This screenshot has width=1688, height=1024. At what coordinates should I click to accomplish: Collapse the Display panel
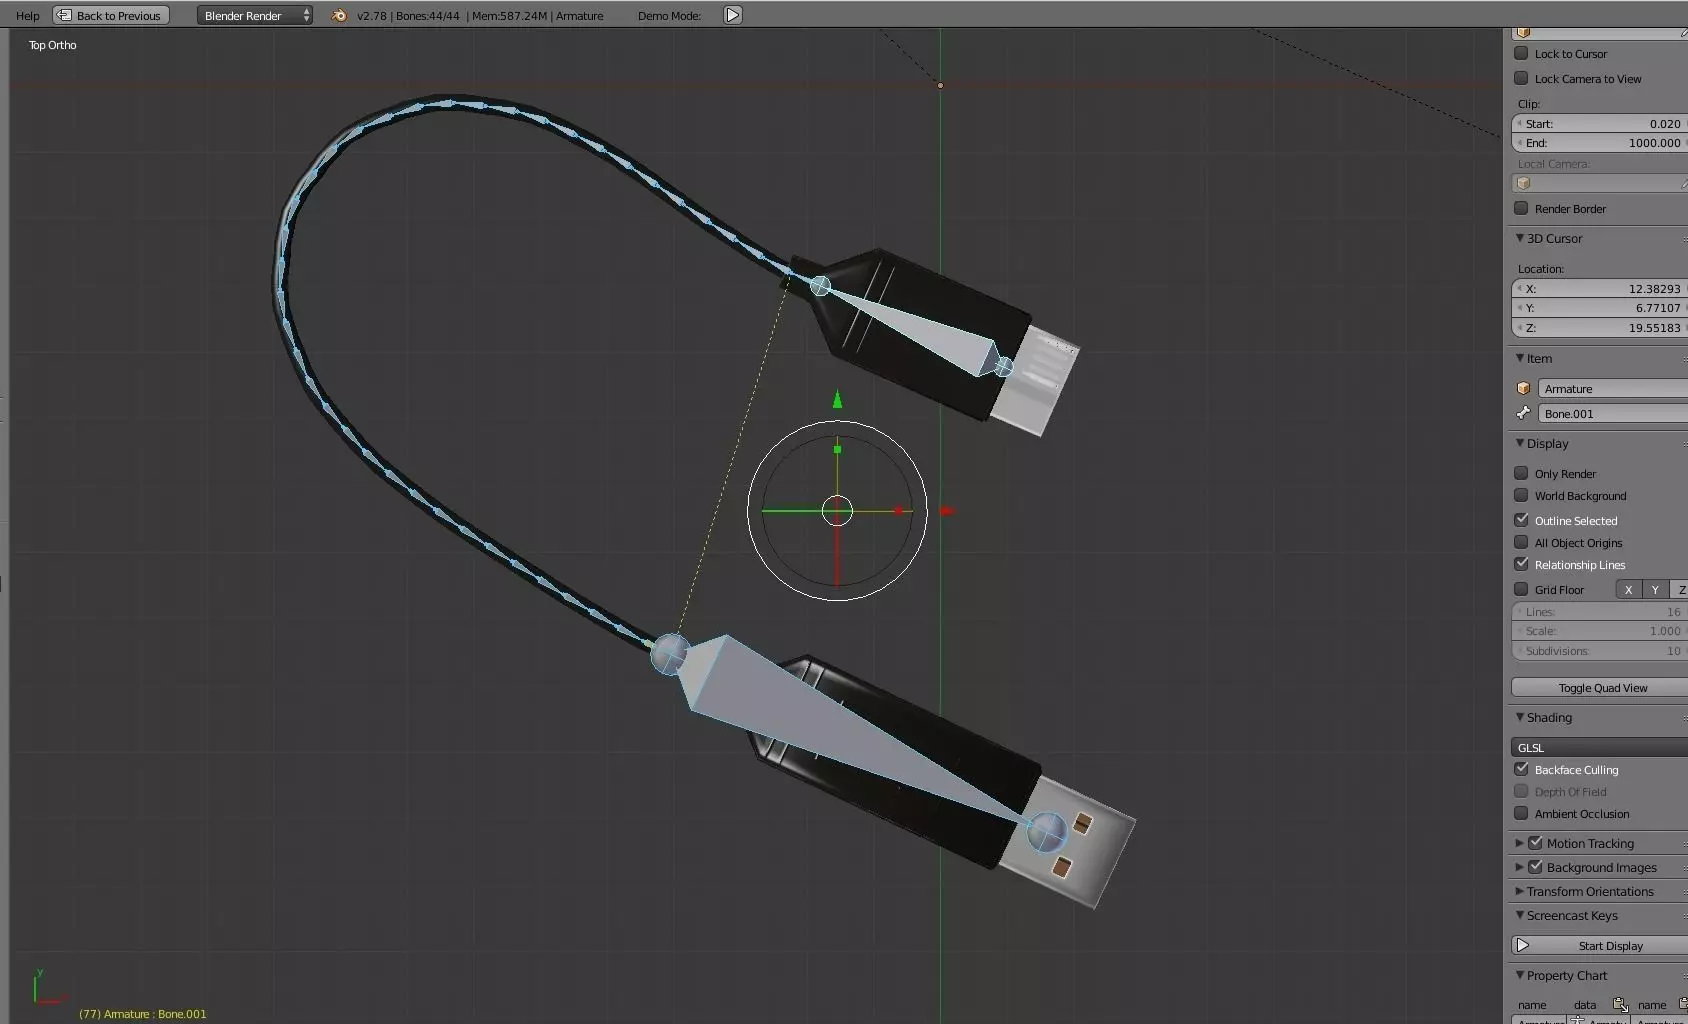pyautogui.click(x=1520, y=443)
